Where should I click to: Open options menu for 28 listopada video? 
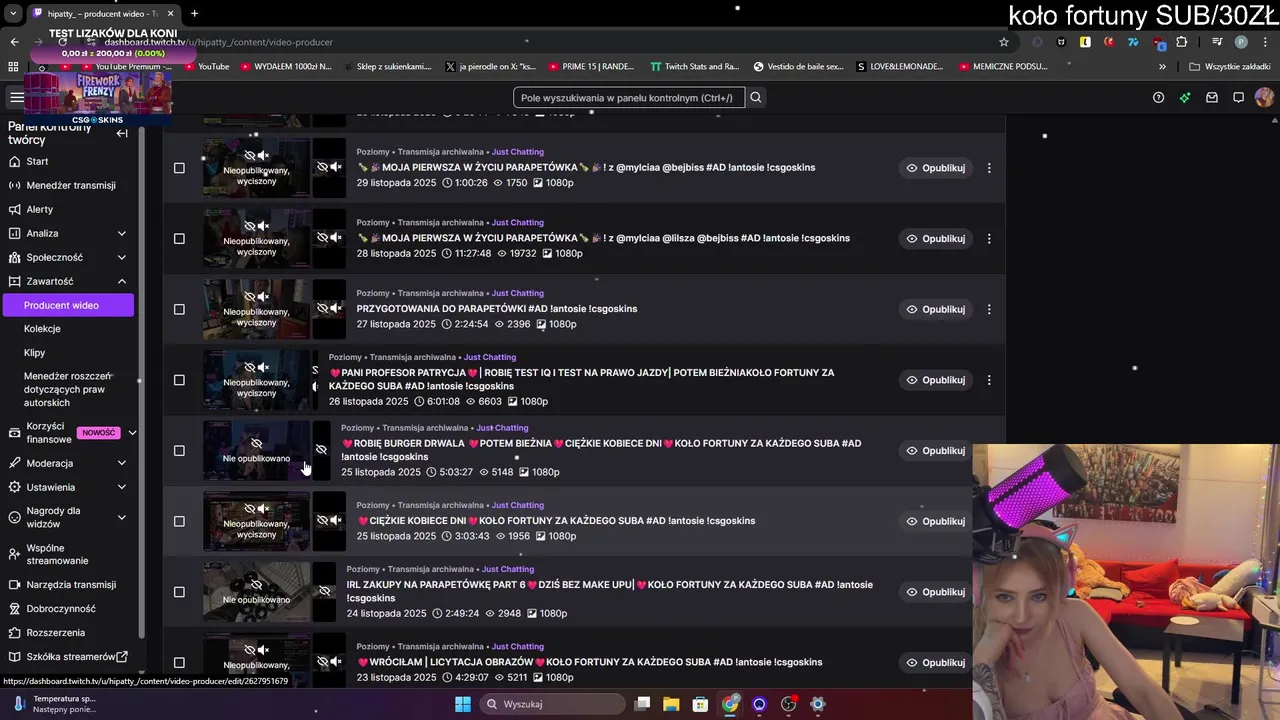(x=989, y=239)
